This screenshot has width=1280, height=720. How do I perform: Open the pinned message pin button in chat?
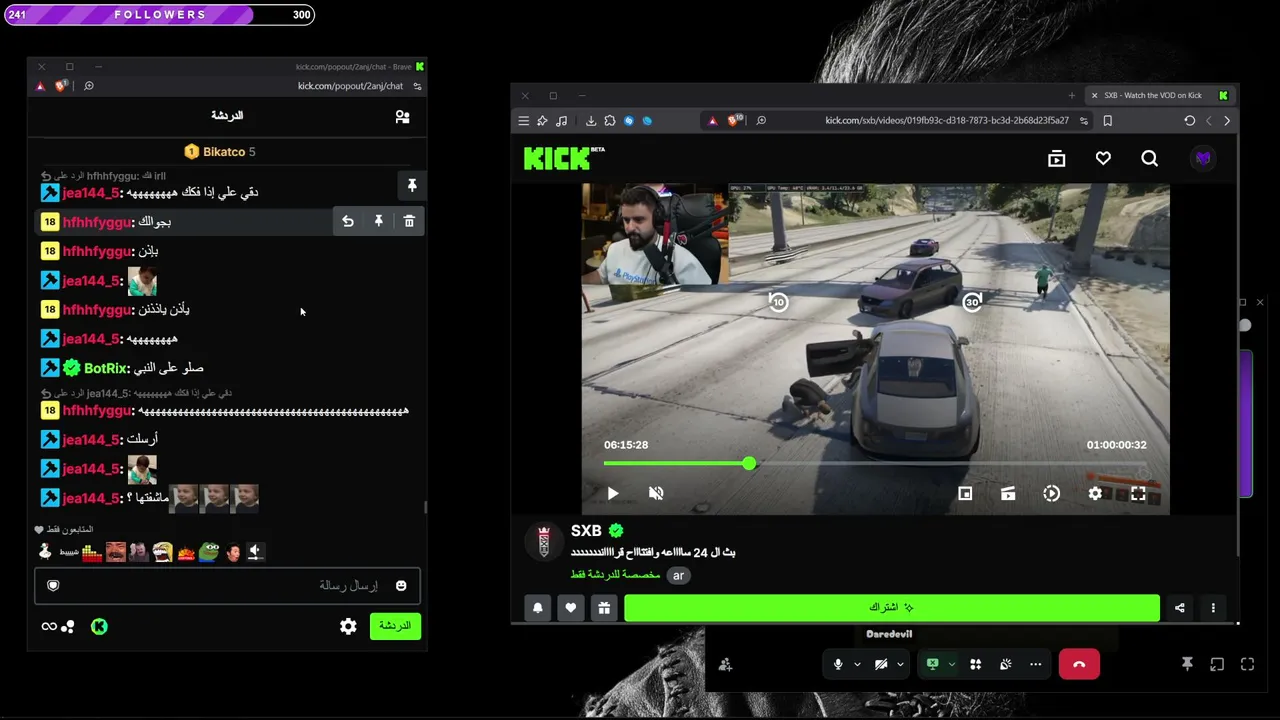(x=412, y=185)
